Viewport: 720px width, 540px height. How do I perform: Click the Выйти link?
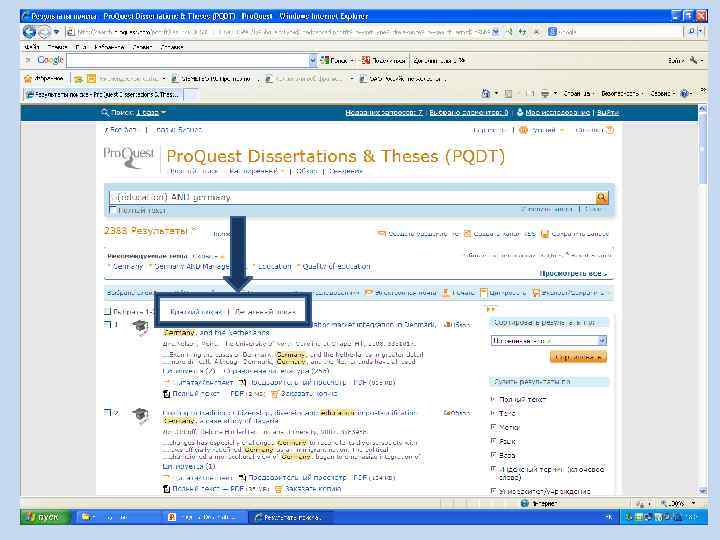point(608,112)
